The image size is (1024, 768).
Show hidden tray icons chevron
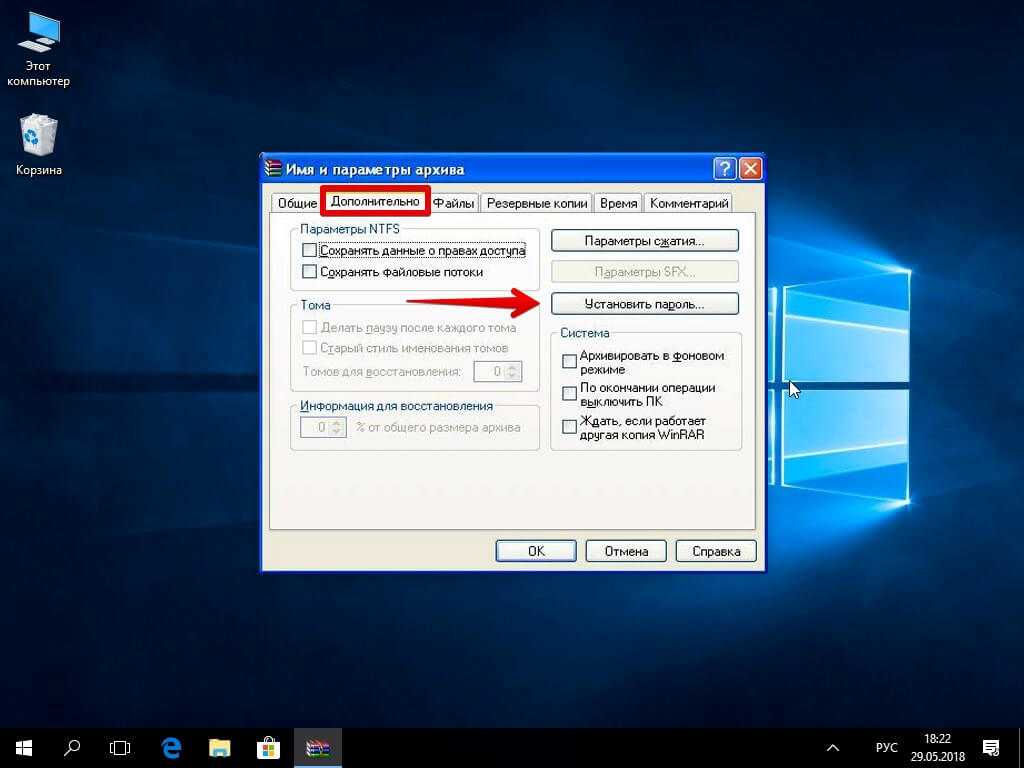pos(833,748)
